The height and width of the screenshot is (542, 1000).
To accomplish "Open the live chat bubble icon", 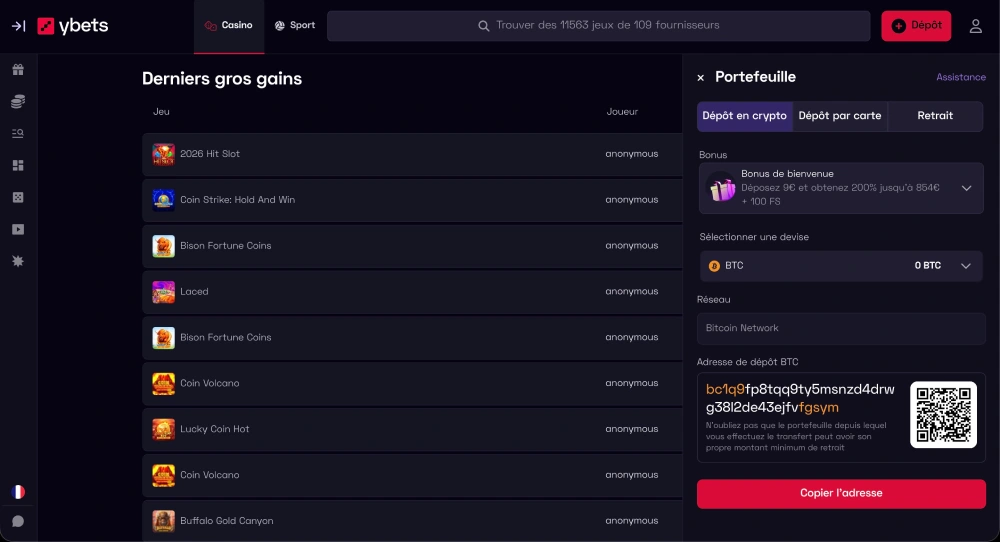I will 18,521.
